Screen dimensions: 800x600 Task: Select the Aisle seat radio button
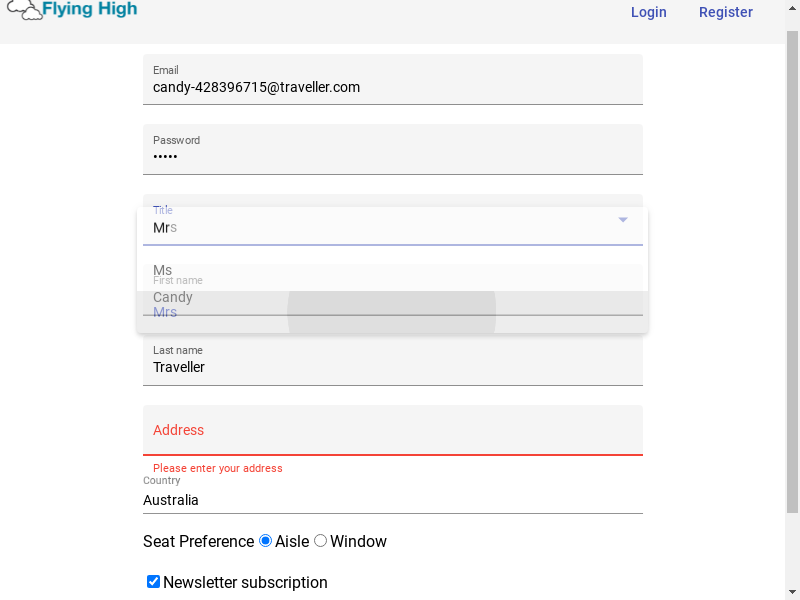point(265,540)
